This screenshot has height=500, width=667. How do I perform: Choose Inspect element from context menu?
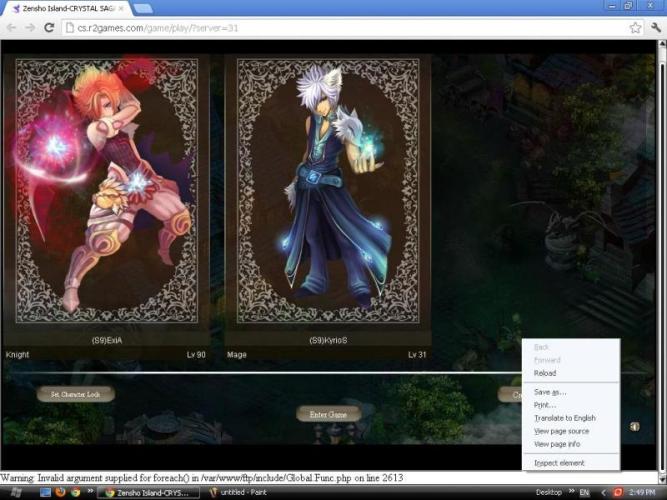[559, 463]
